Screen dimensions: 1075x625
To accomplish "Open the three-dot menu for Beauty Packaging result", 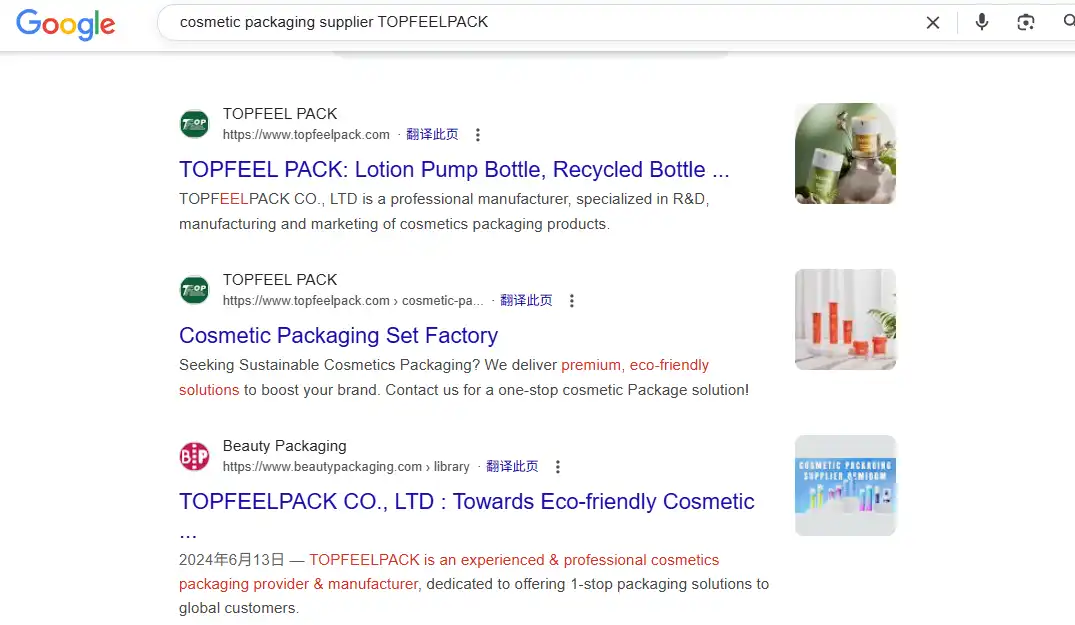I will (x=557, y=466).
